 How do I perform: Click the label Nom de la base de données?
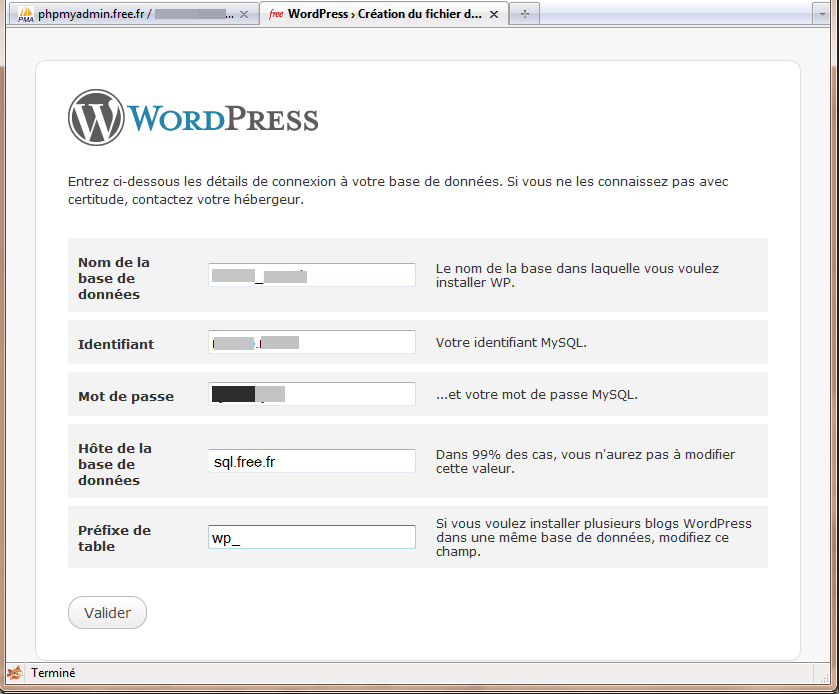(x=114, y=278)
